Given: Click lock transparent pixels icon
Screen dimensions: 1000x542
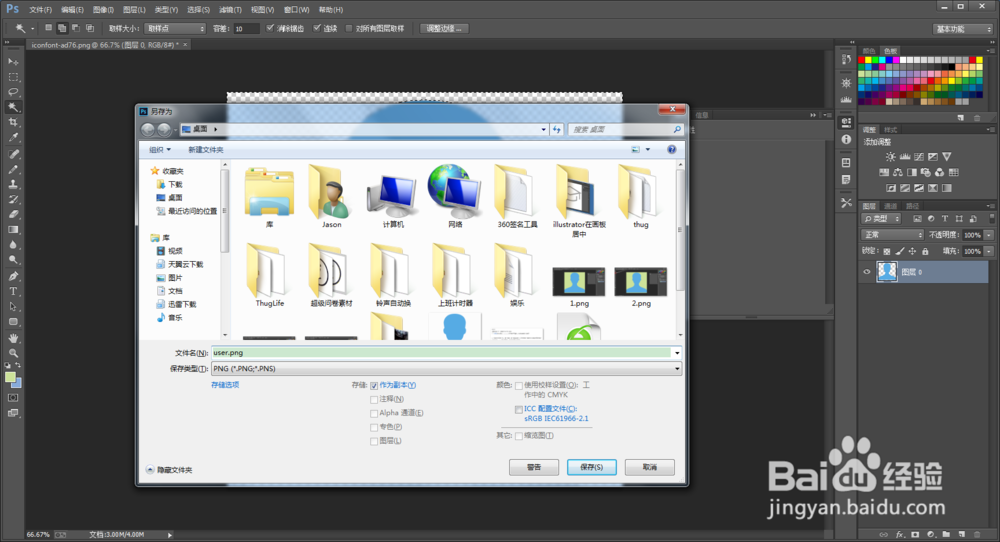Looking at the screenshot, I should tap(886, 251).
